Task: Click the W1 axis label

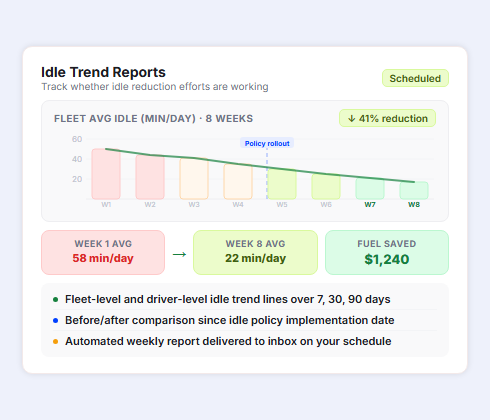Action: pos(106,205)
